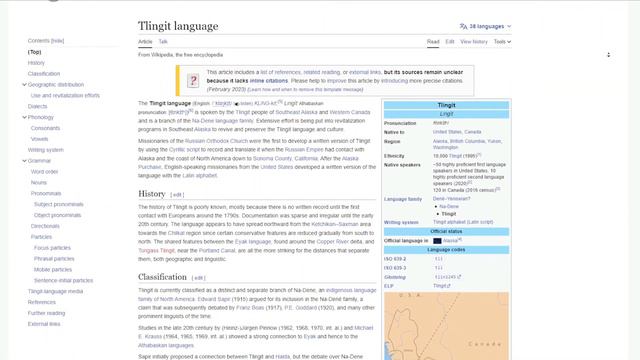The image size is (640, 360).
Task: Open the Edit tab
Action: click(x=450, y=42)
